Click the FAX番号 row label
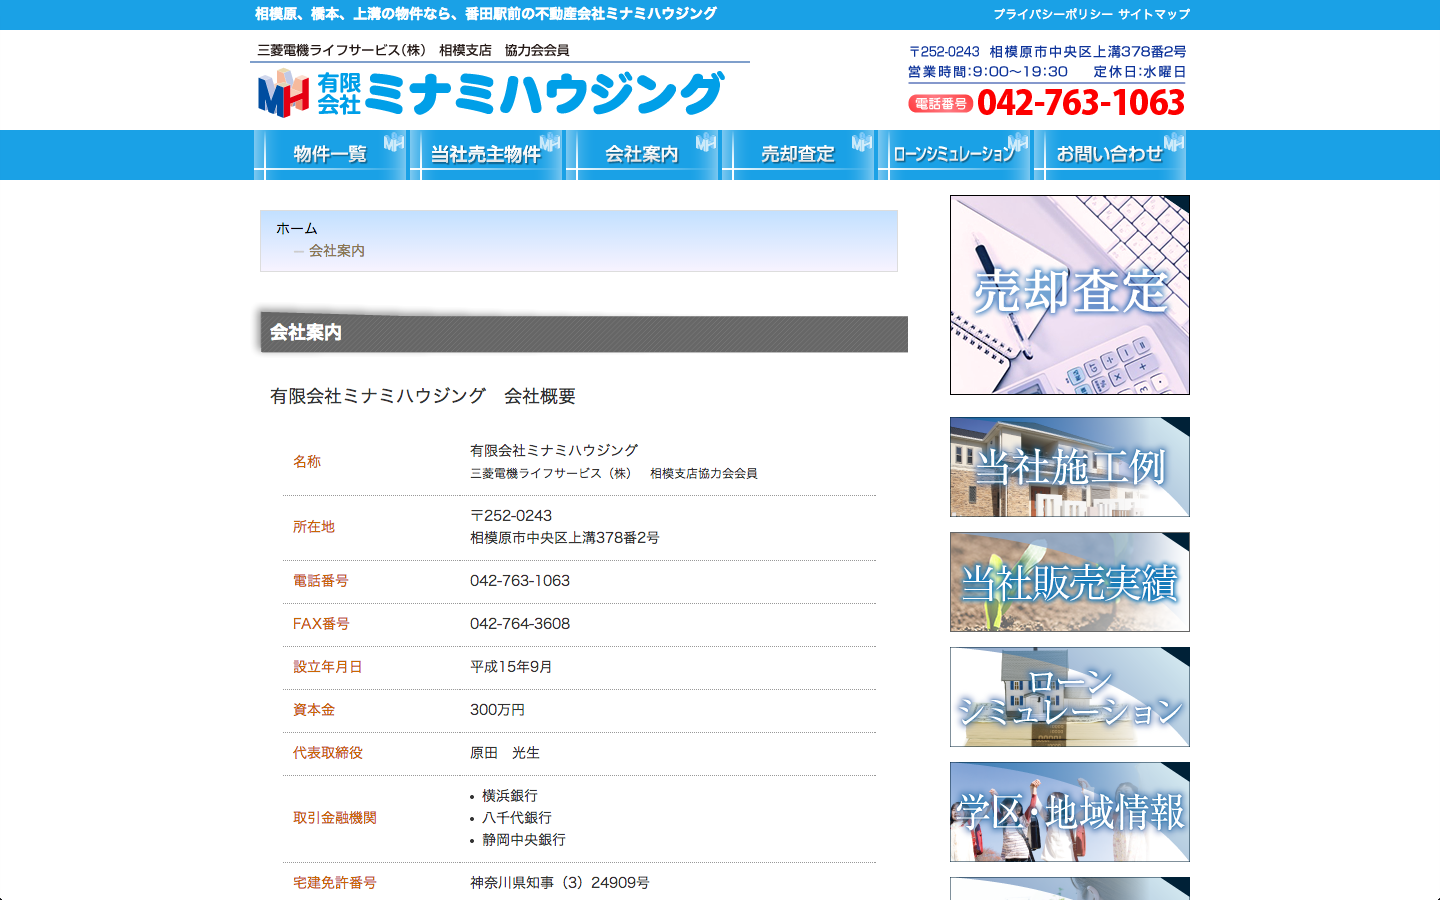 [321, 624]
